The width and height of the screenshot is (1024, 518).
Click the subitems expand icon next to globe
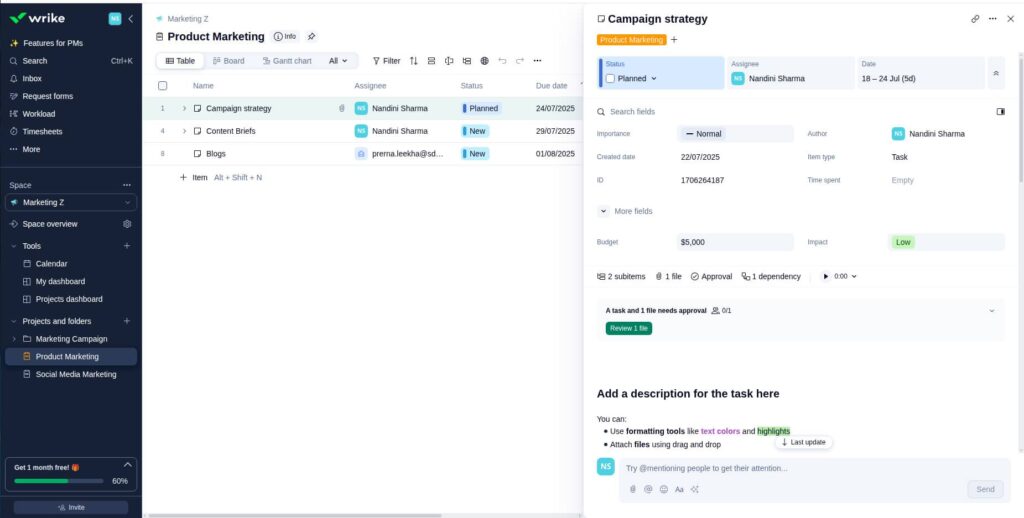[x=466, y=61]
